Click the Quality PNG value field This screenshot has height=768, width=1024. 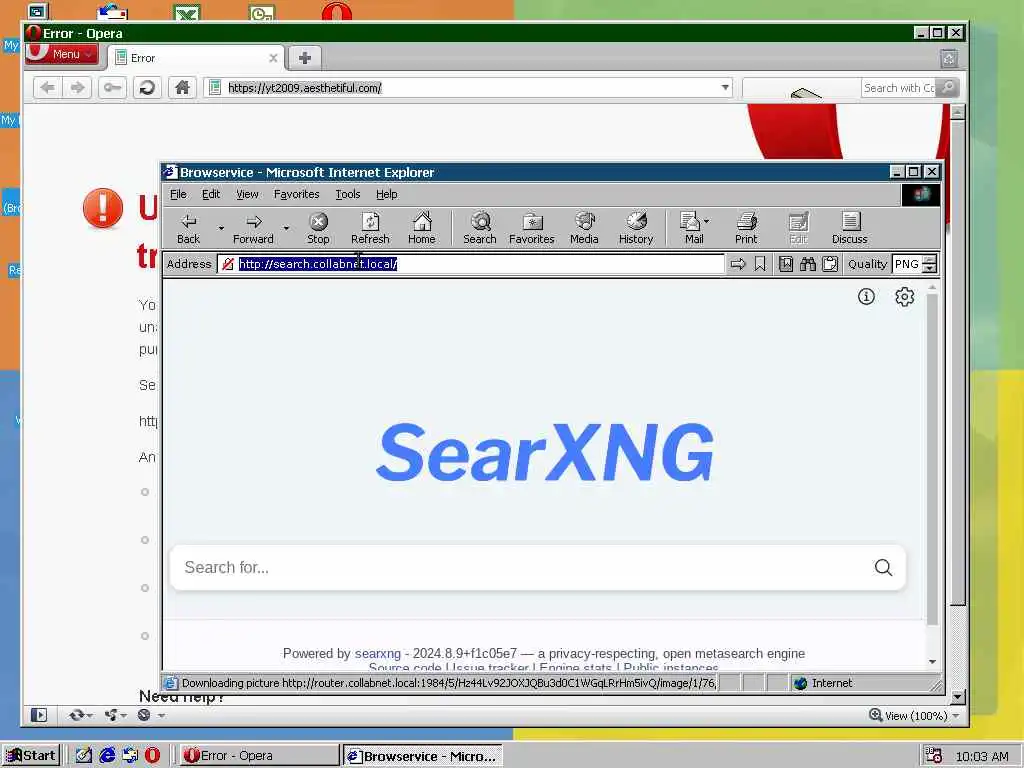(x=907, y=264)
